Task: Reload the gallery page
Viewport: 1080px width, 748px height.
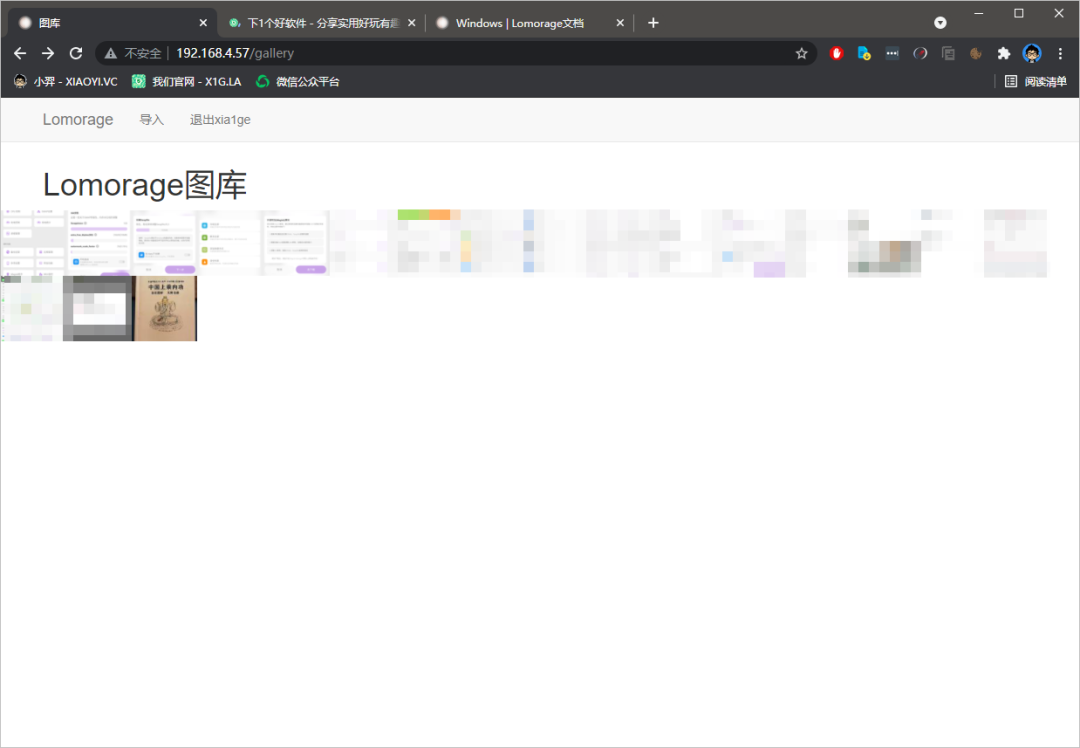Action: click(x=76, y=53)
